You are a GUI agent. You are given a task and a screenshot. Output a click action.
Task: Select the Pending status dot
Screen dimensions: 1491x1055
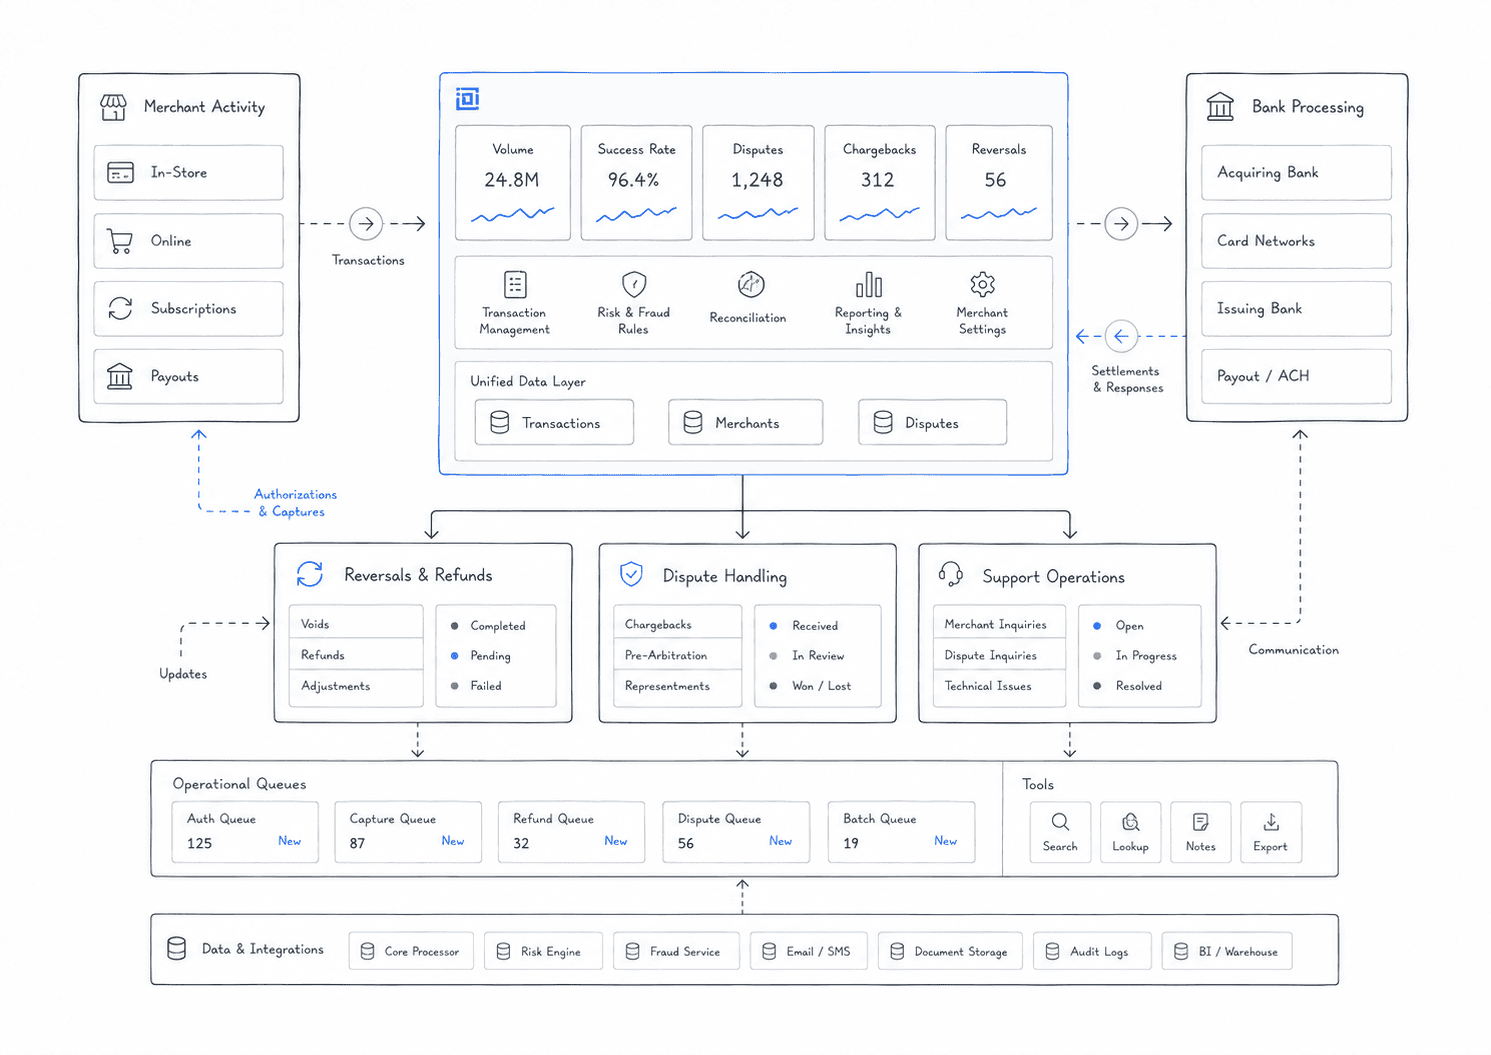coord(455,656)
